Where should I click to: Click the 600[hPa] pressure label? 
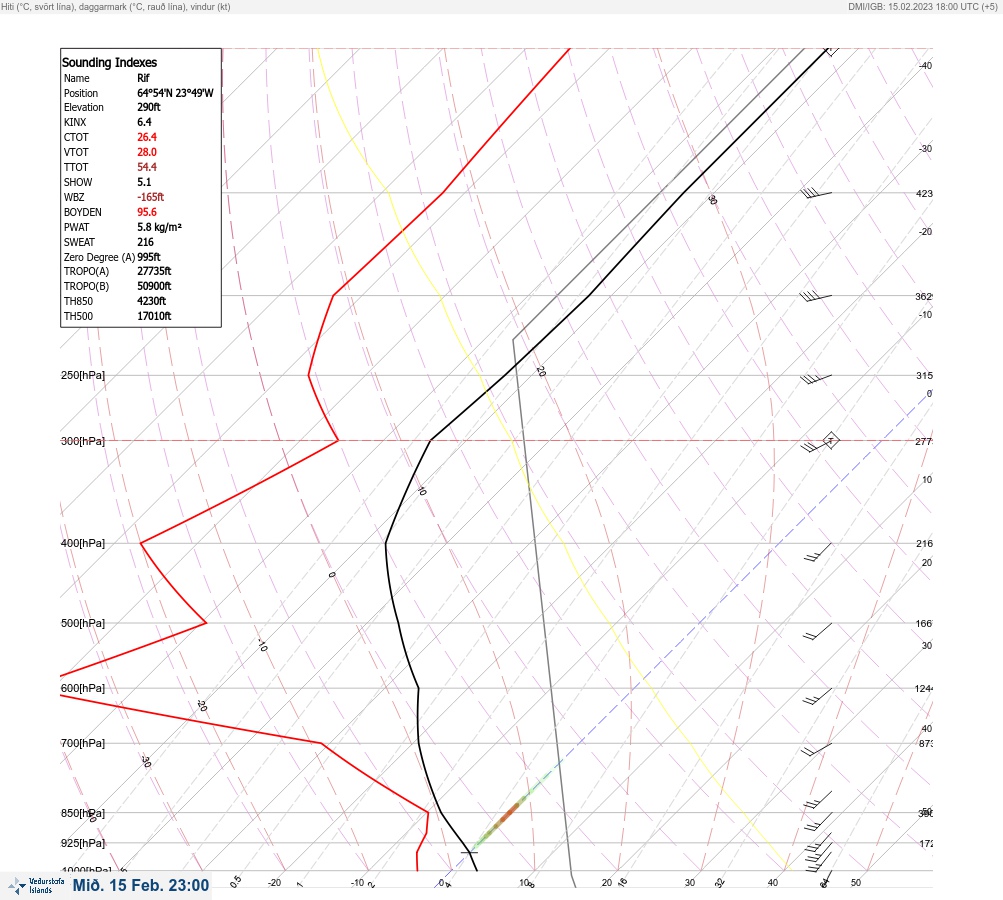point(83,688)
